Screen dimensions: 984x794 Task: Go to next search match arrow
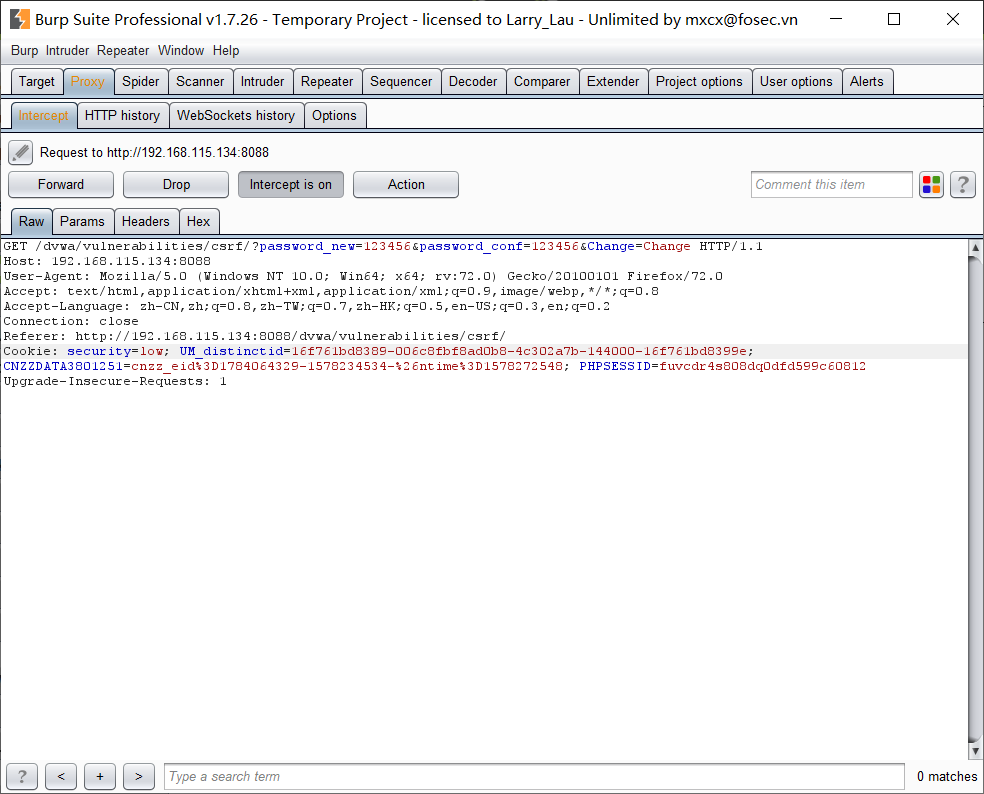coord(139,776)
